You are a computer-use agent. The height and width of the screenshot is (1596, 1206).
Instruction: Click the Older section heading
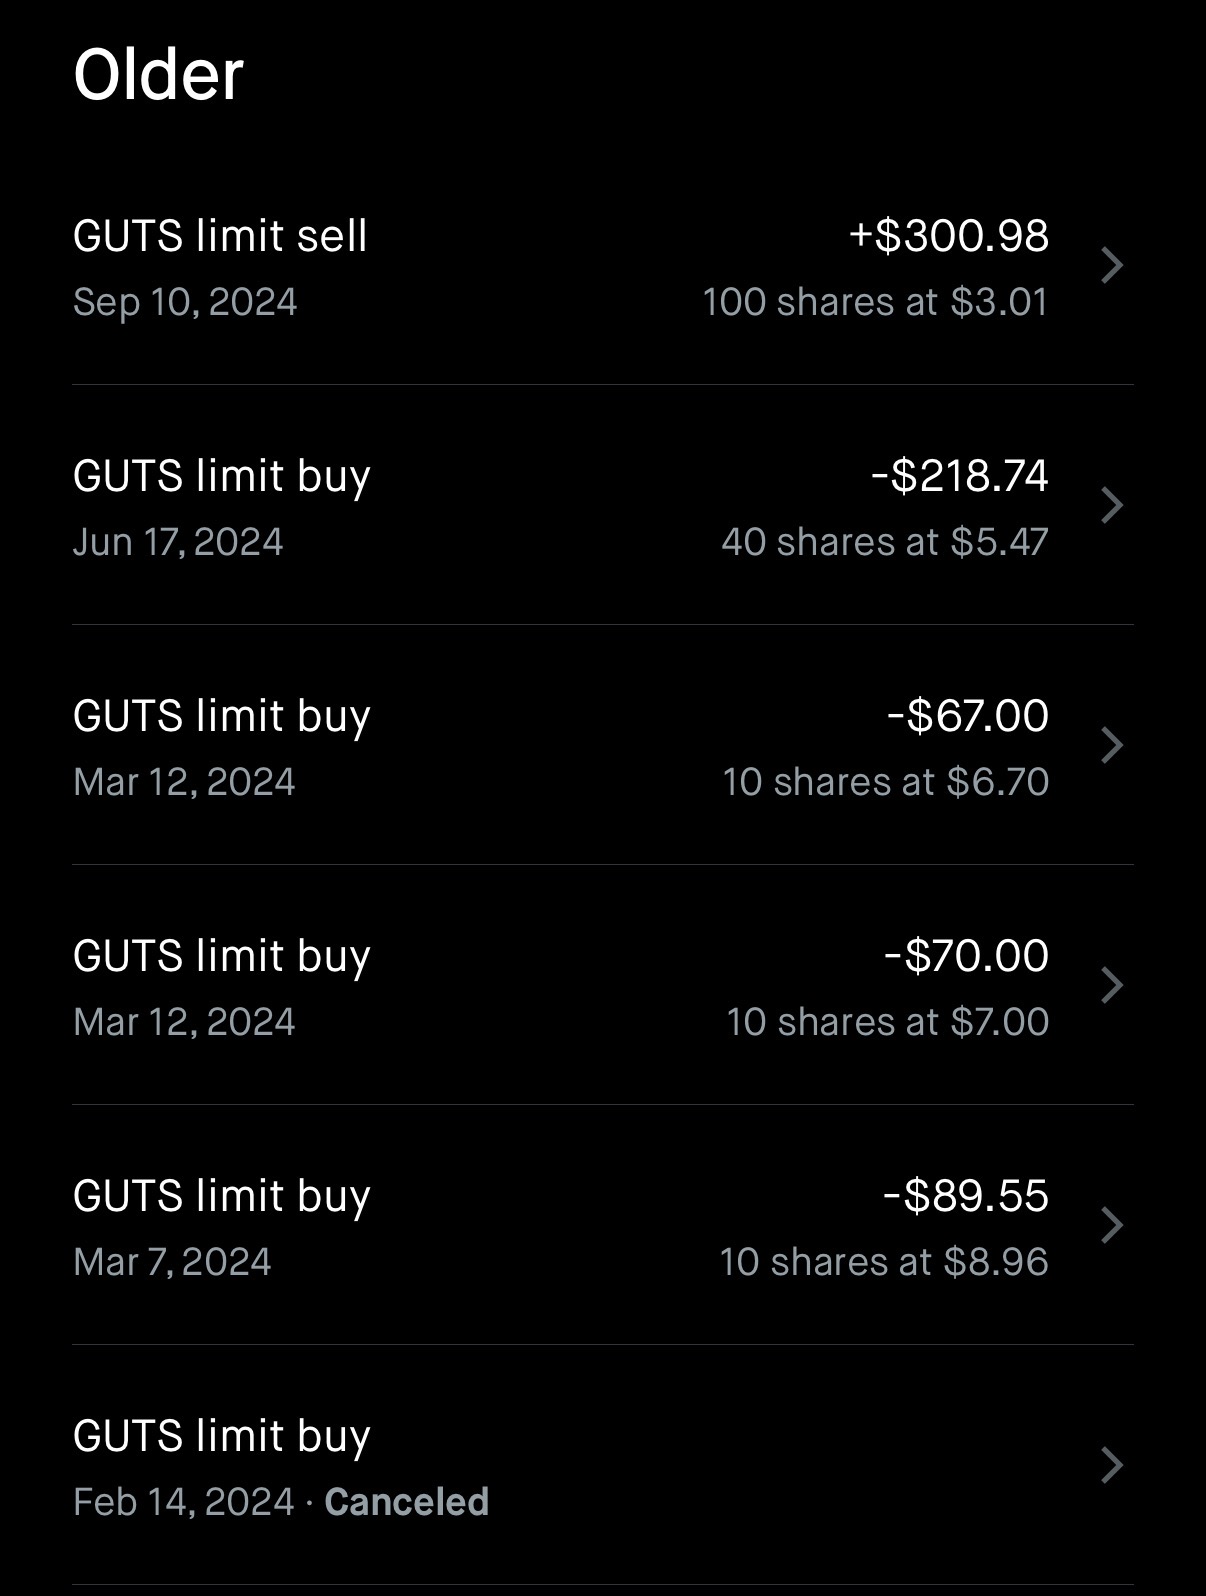click(158, 75)
